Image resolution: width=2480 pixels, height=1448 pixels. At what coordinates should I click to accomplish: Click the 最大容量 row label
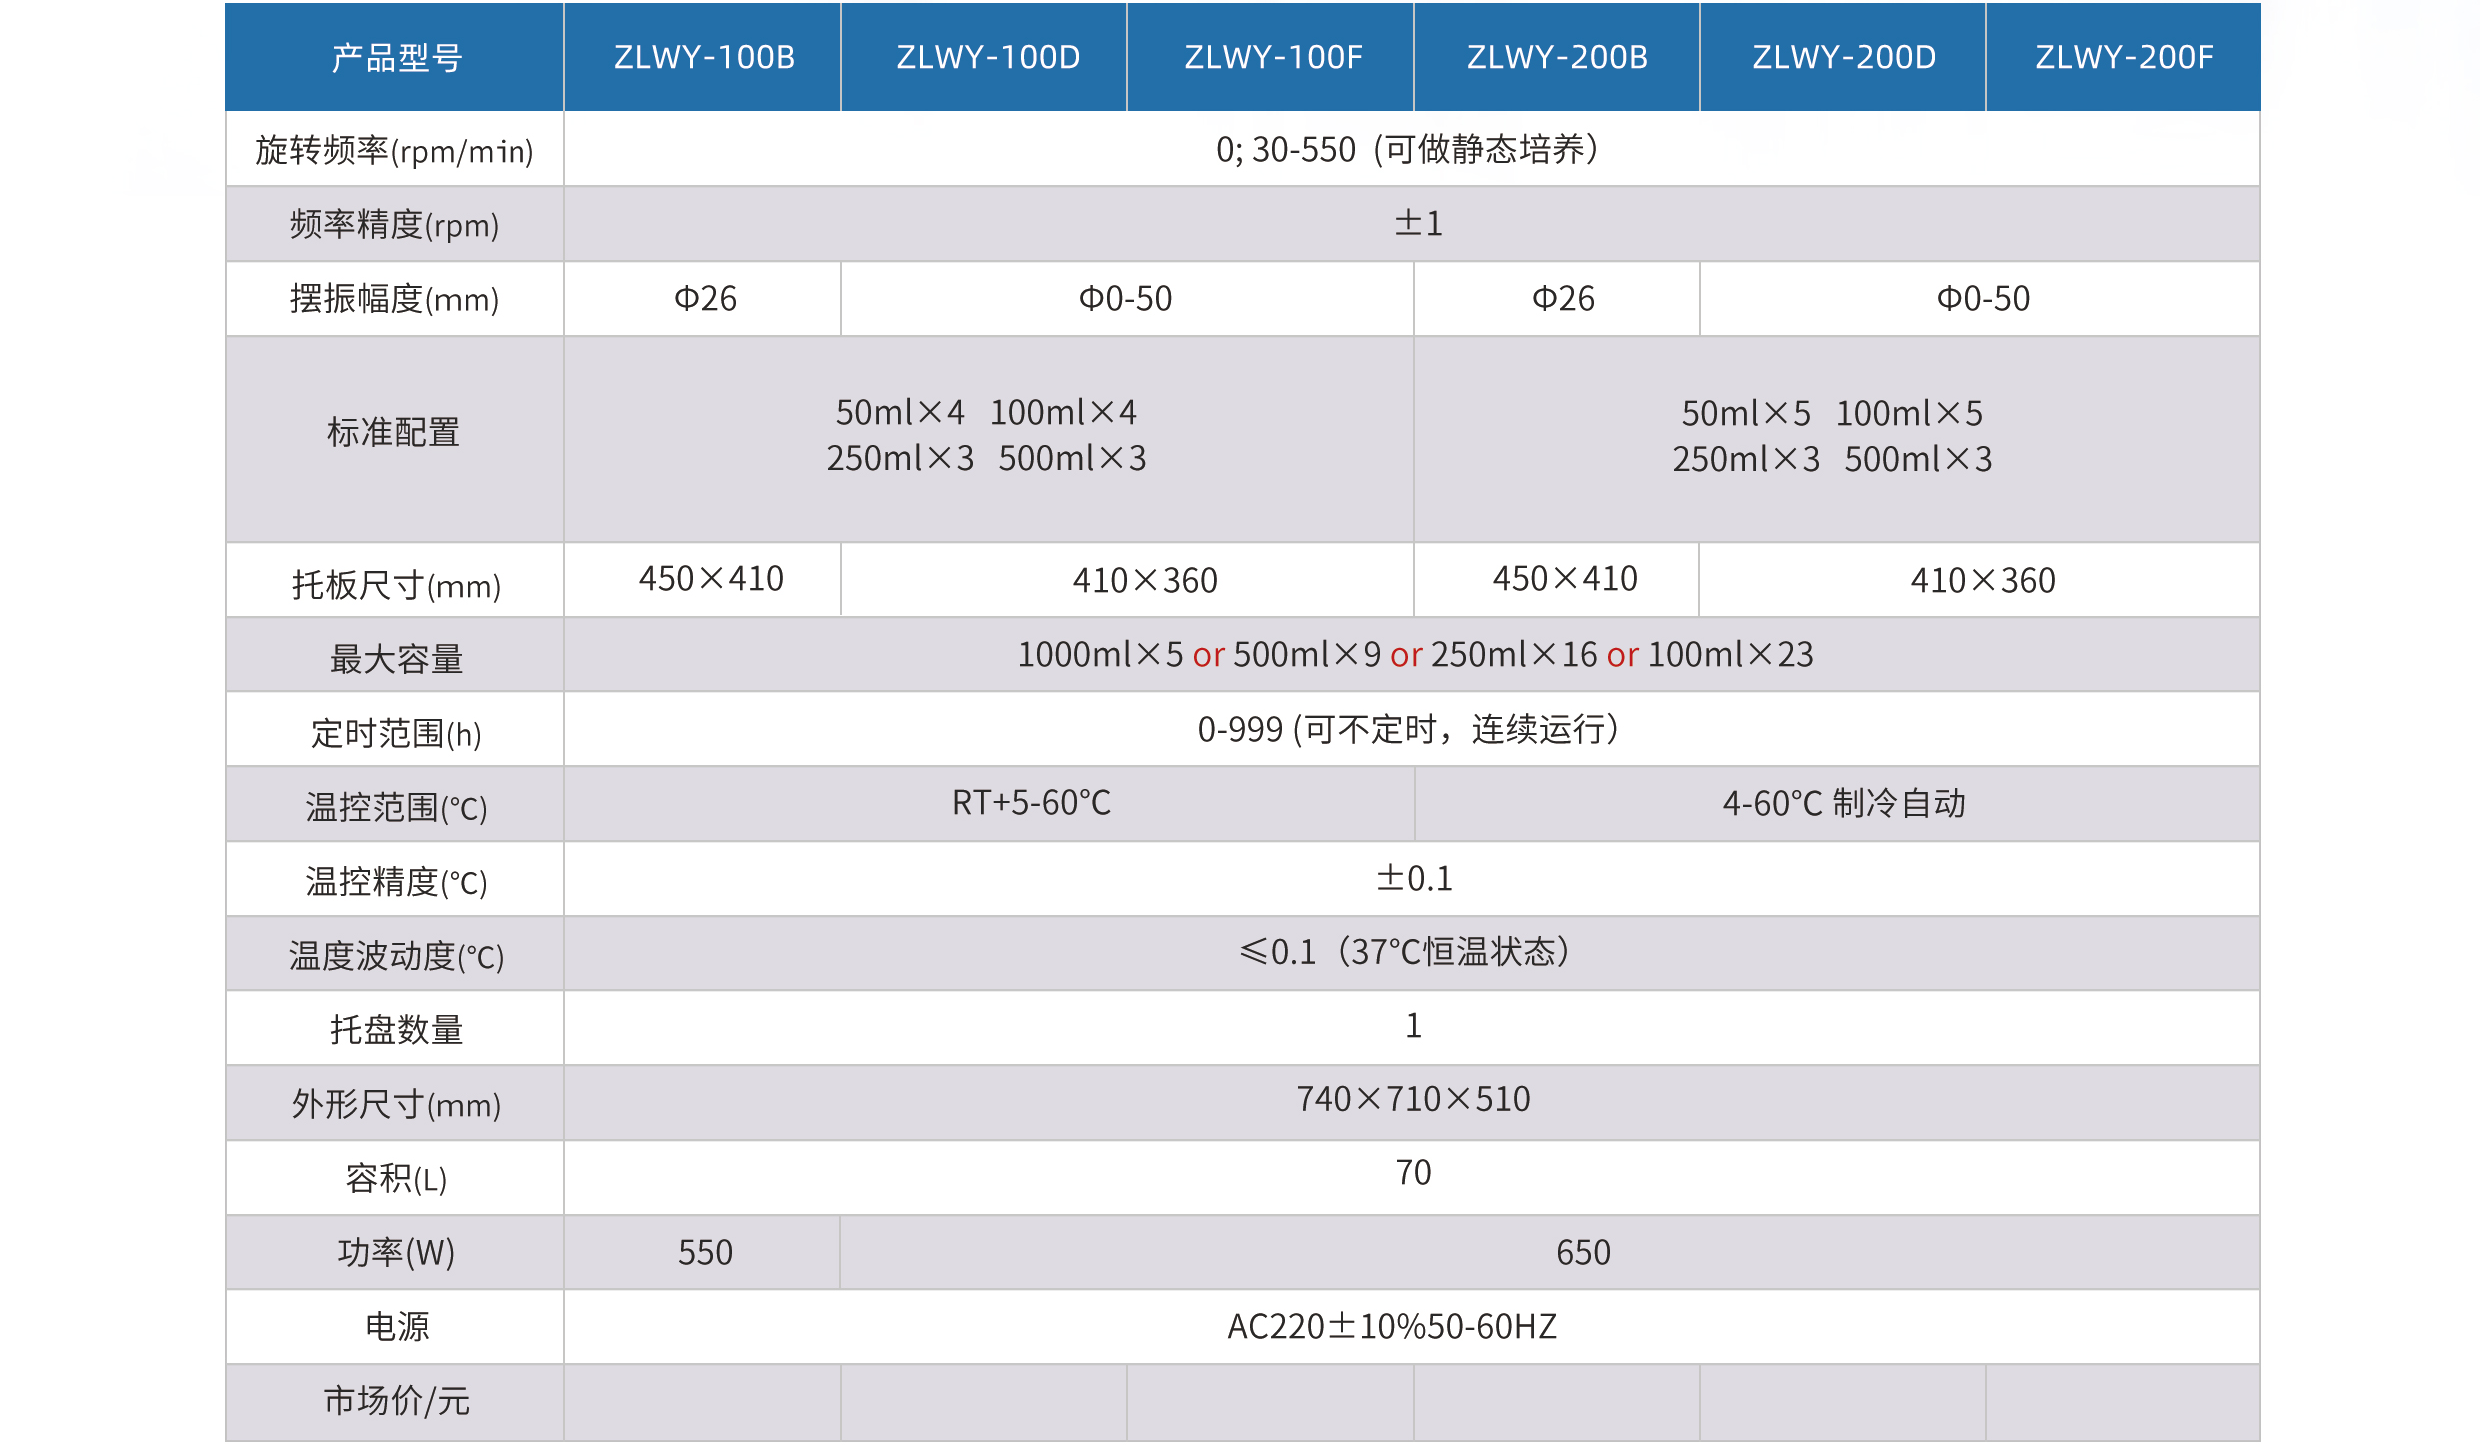(396, 660)
